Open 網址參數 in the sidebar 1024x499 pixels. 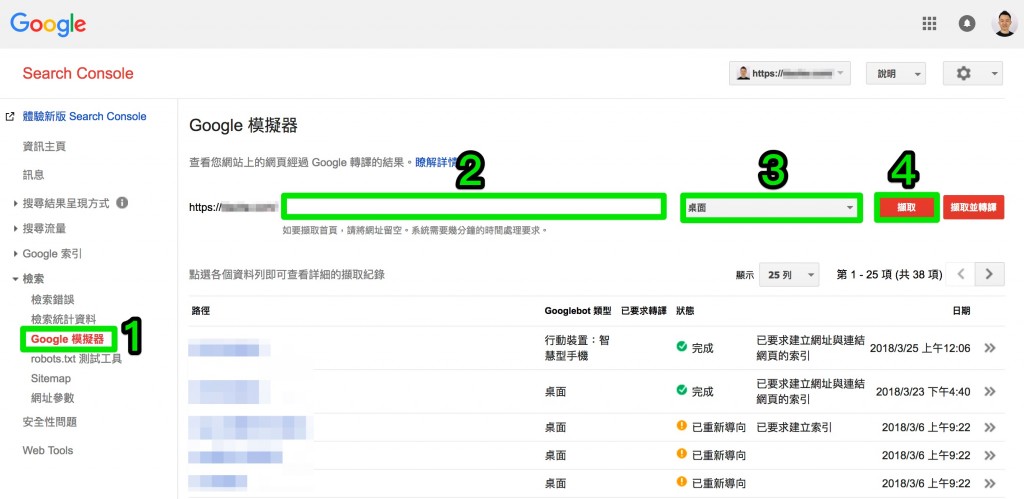click(x=53, y=398)
